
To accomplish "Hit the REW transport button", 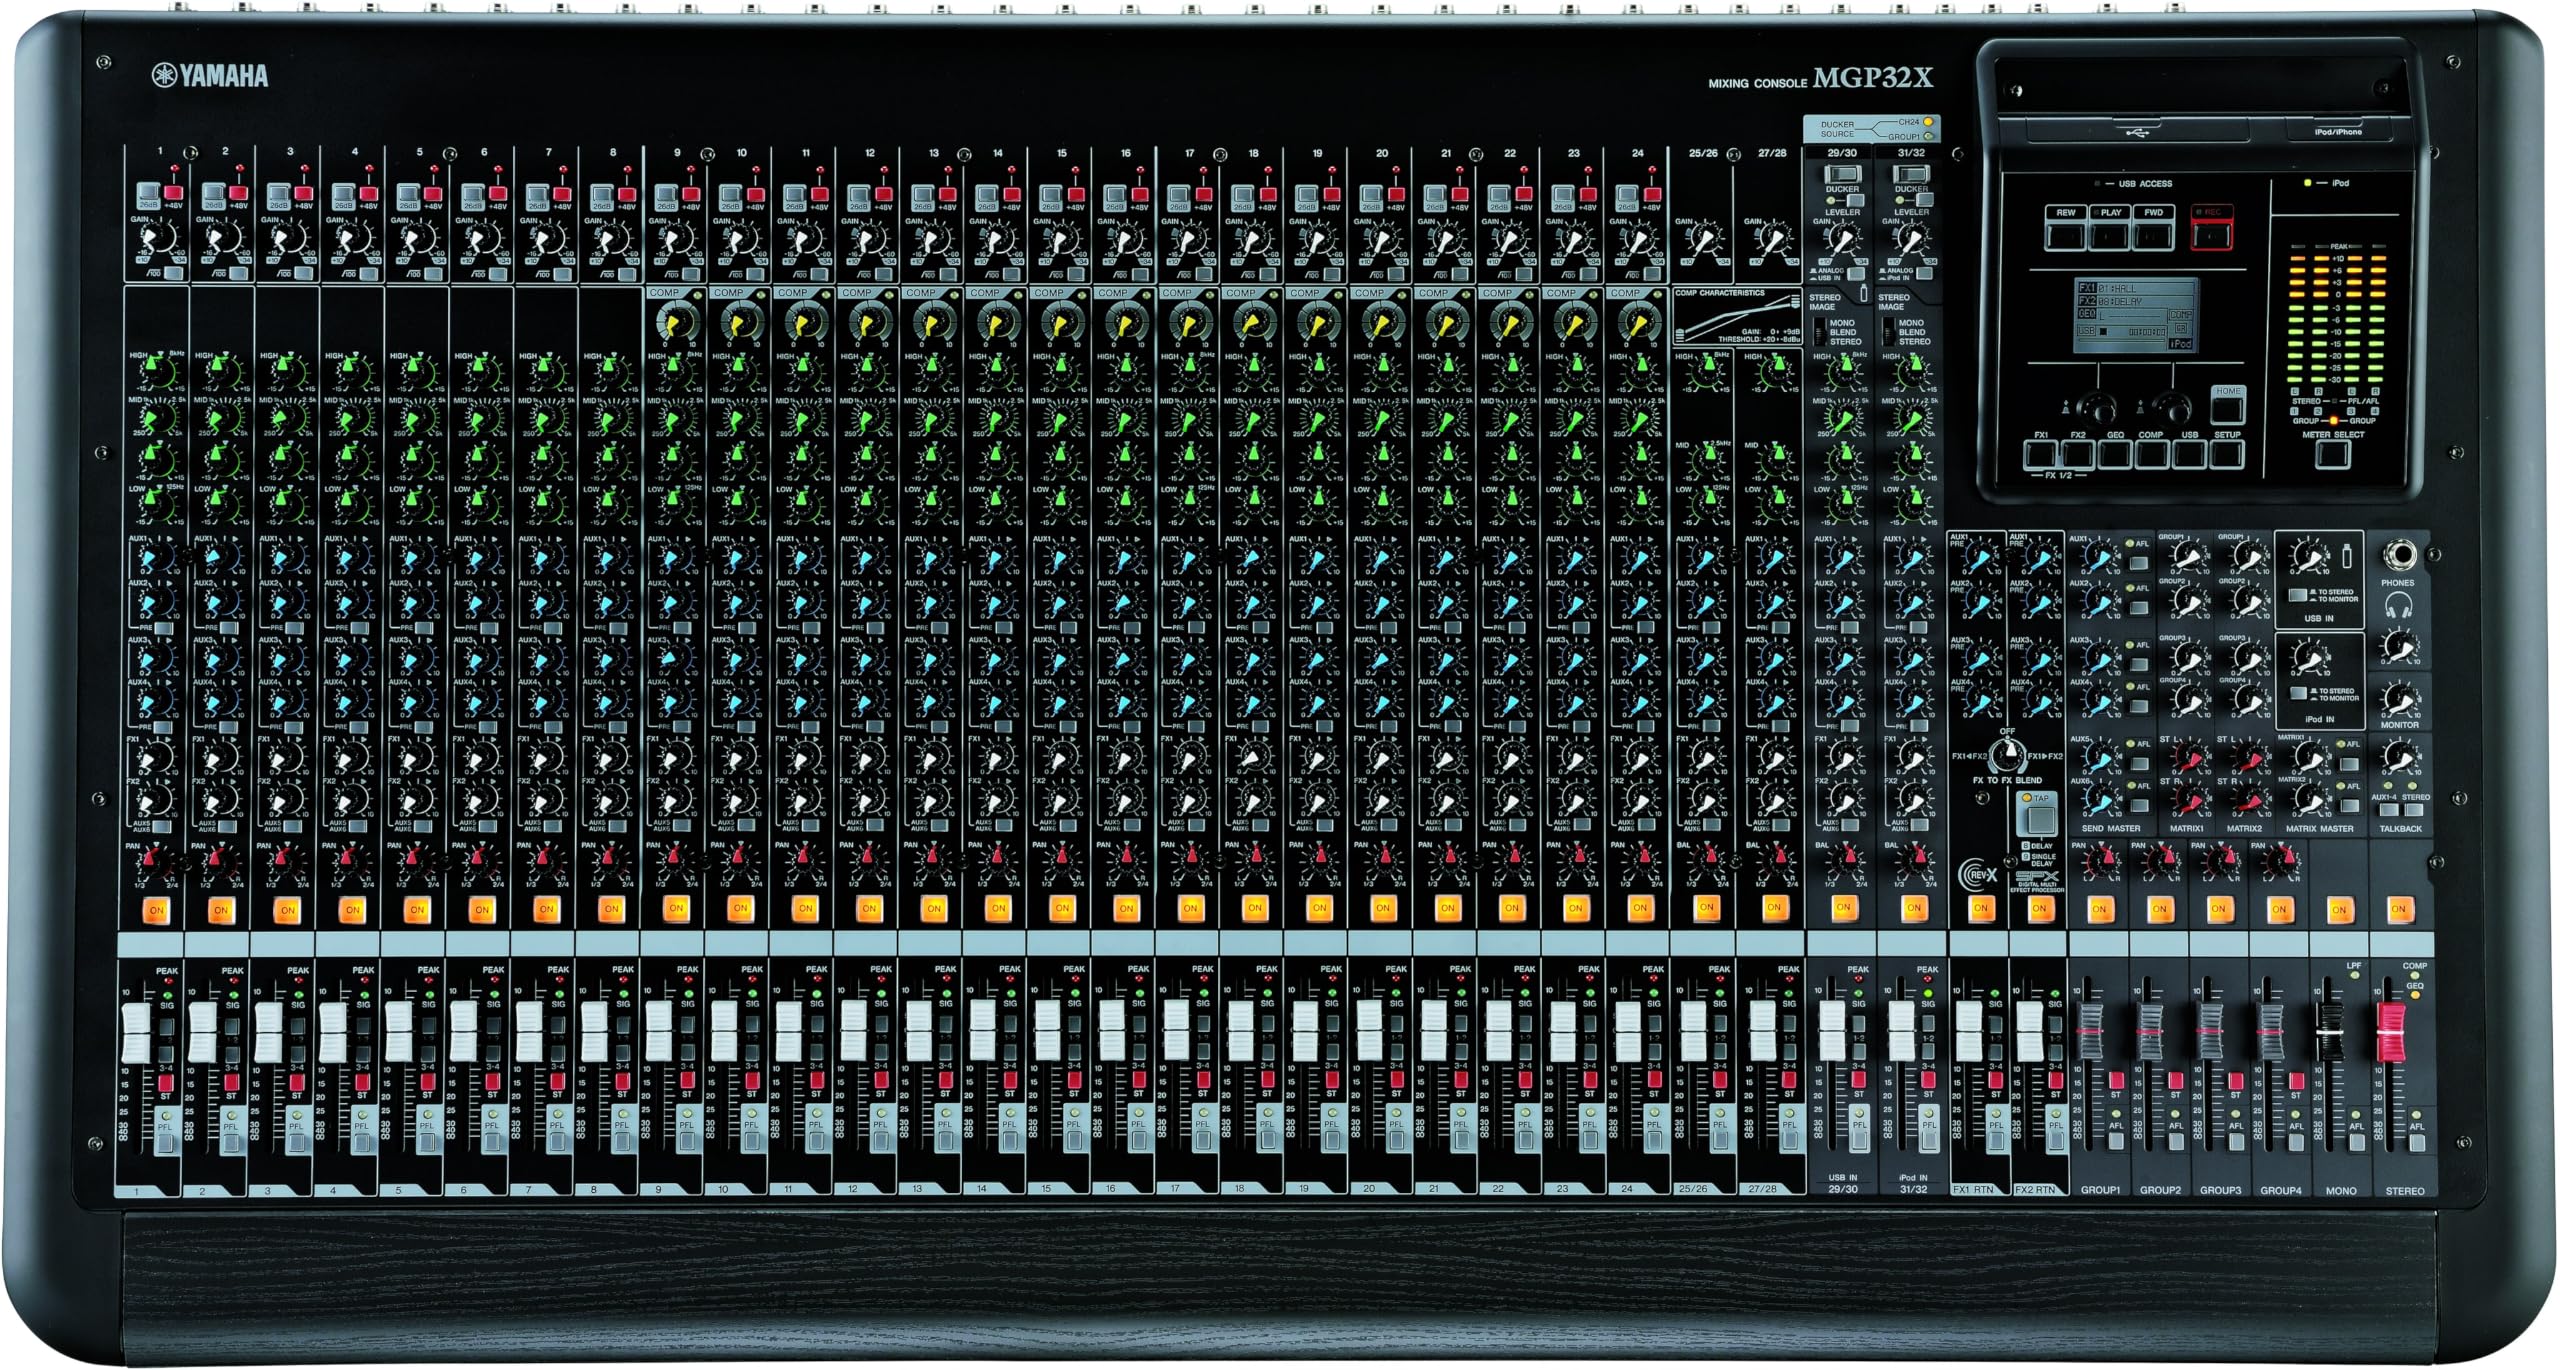I will 2064,236.
